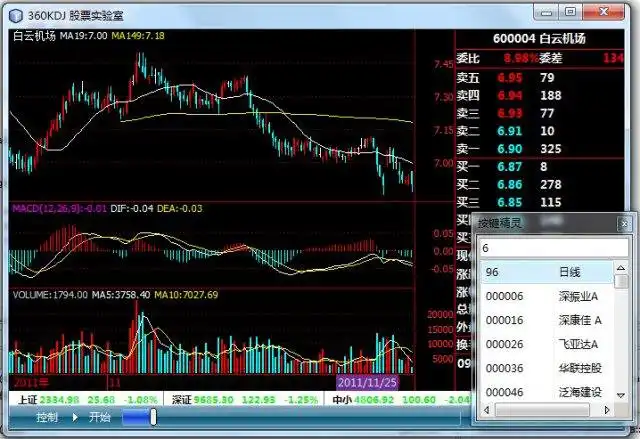Click the 卖四 6.94 quote row

(x=540, y=95)
